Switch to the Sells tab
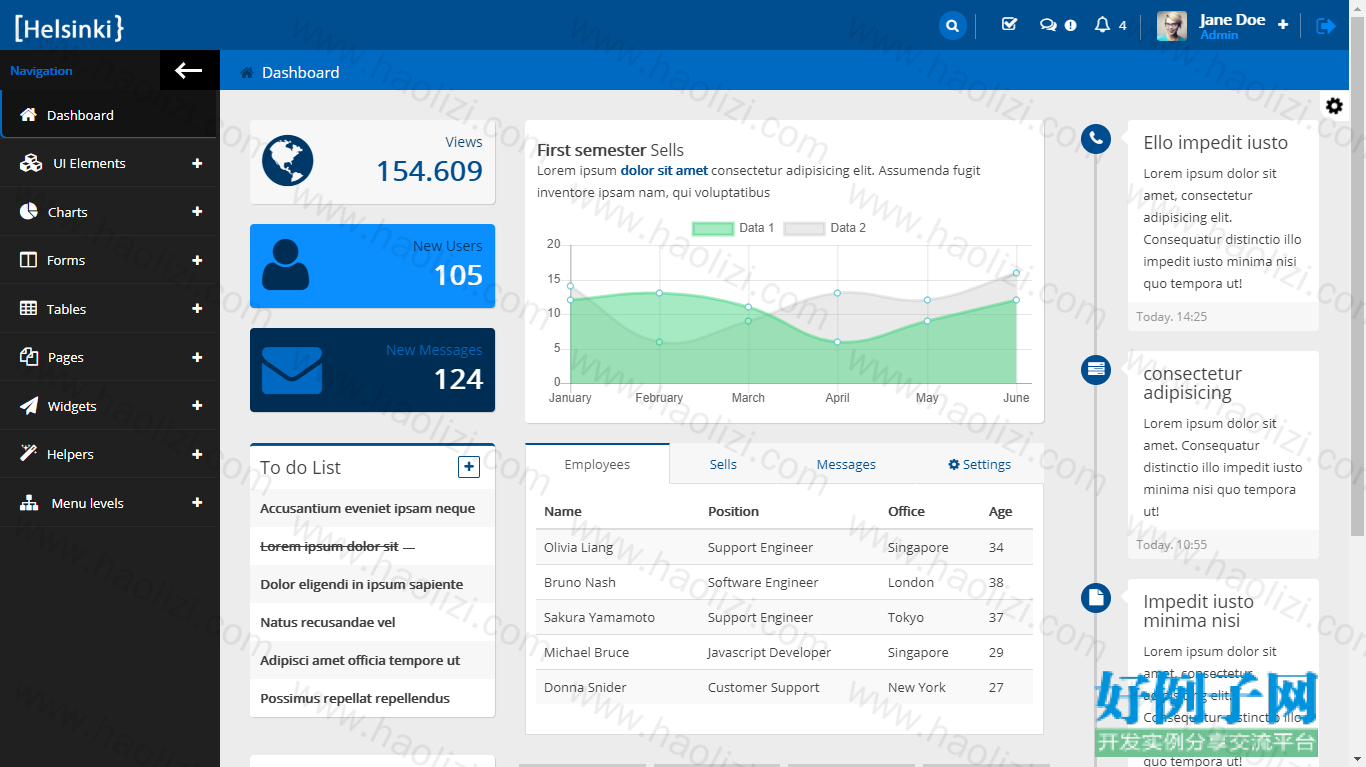Image resolution: width=1366 pixels, height=767 pixels. pyautogui.click(x=723, y=464)
